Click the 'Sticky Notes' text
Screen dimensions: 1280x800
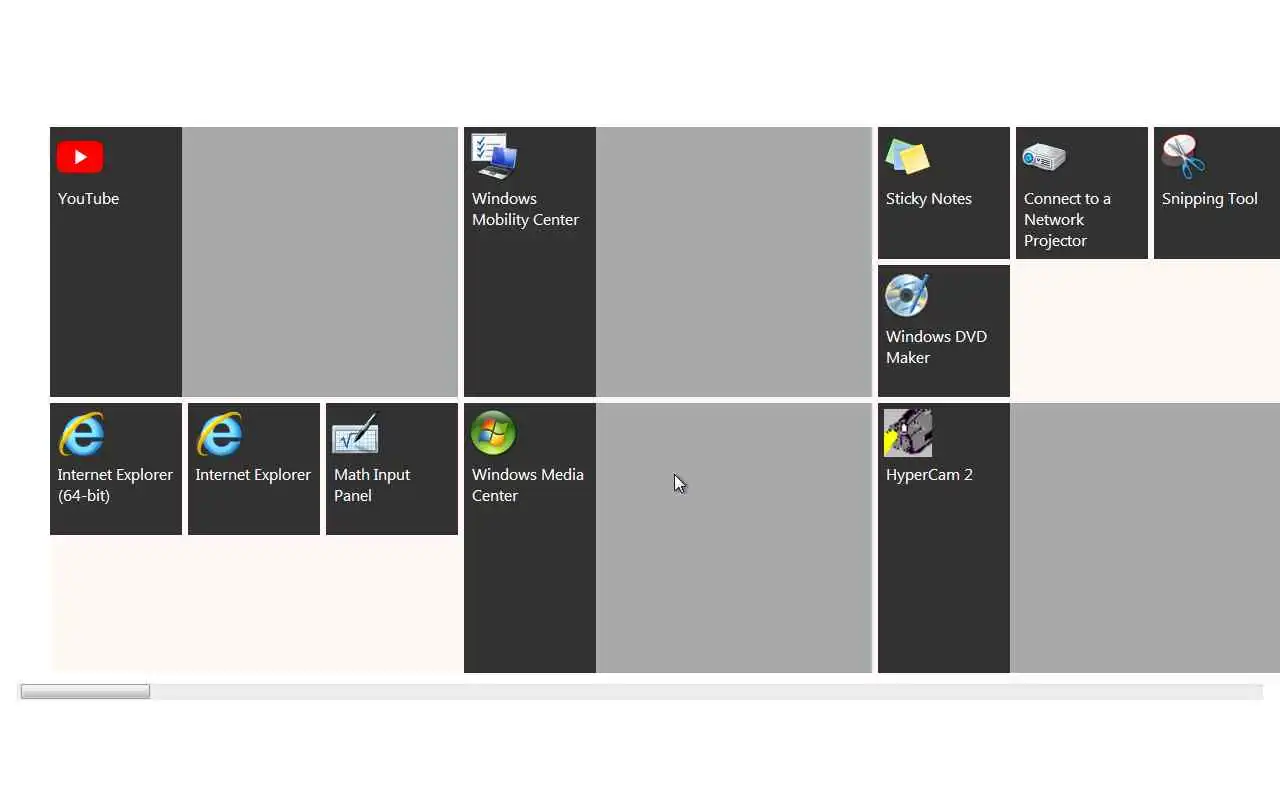[929, 199]
